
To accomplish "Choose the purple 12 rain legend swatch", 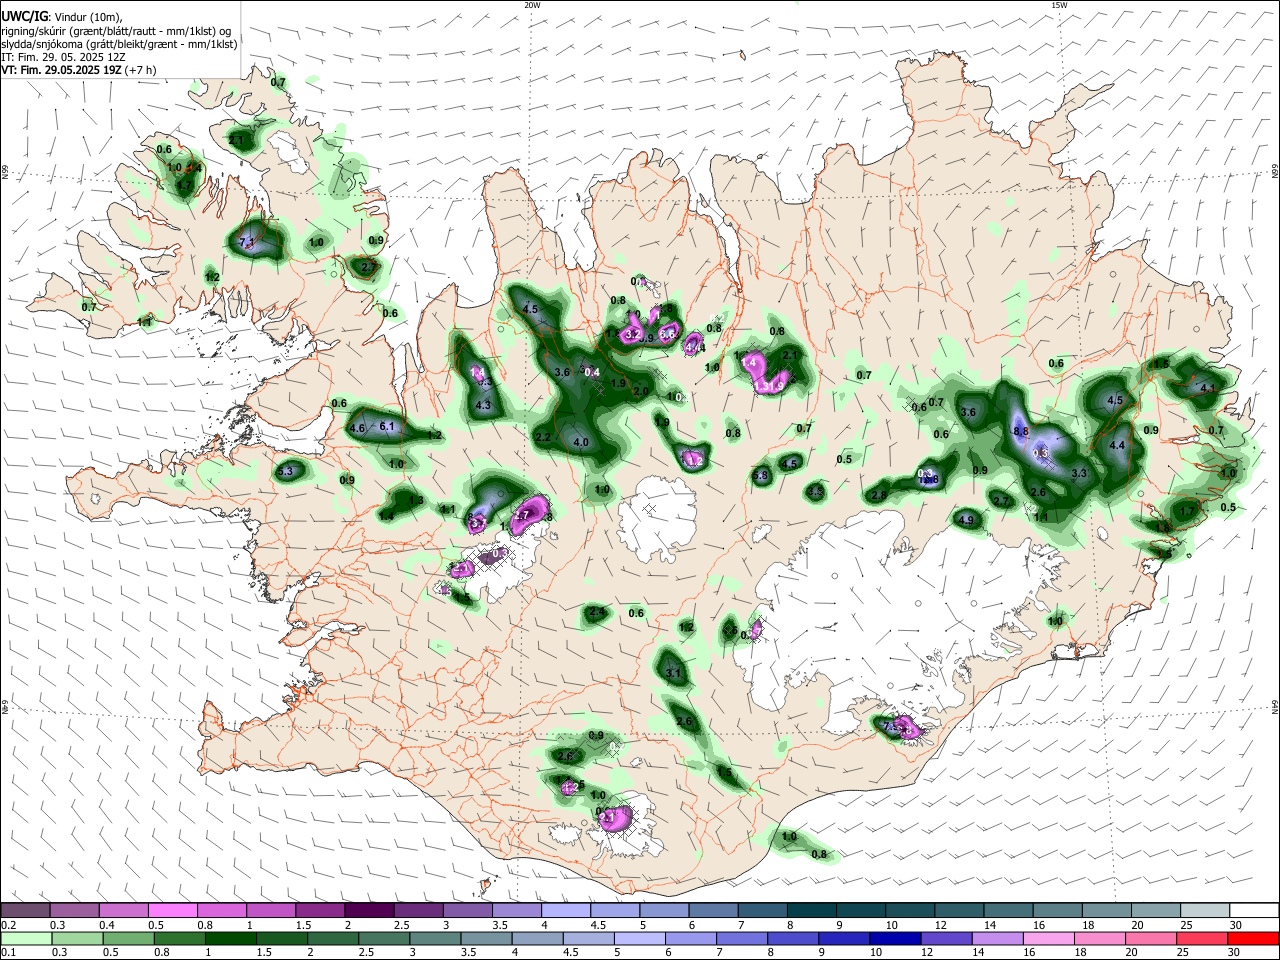I will (946, 938).
